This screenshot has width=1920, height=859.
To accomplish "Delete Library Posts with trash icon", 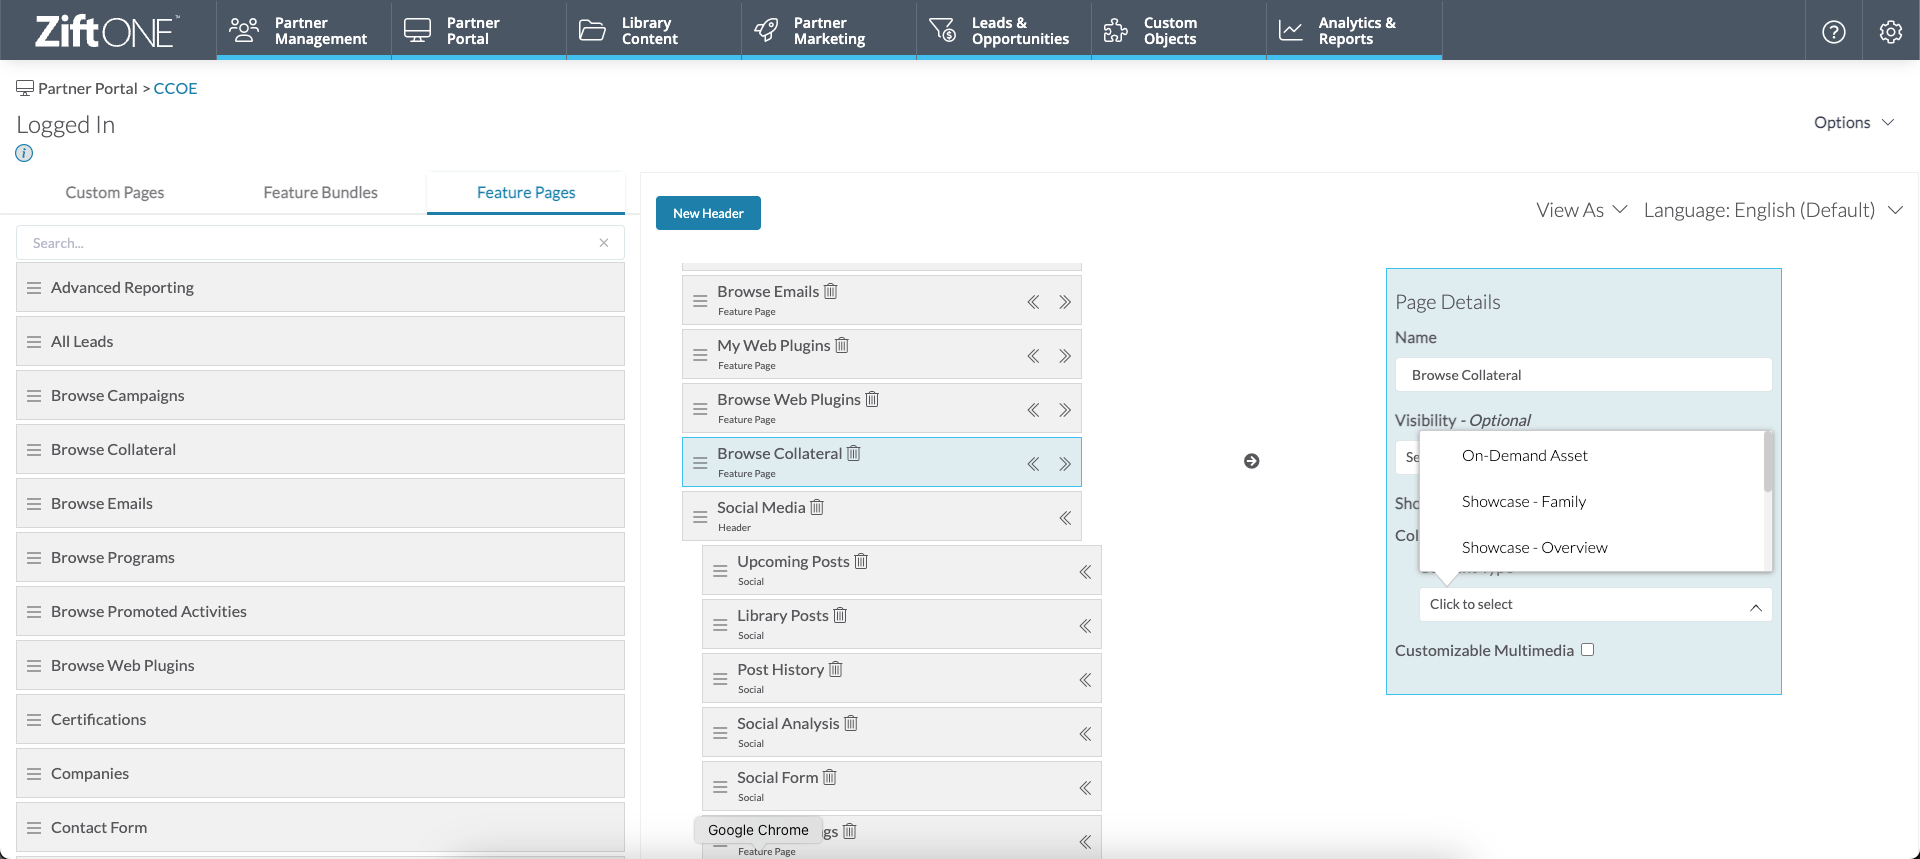I will click(x=840, y=615).
